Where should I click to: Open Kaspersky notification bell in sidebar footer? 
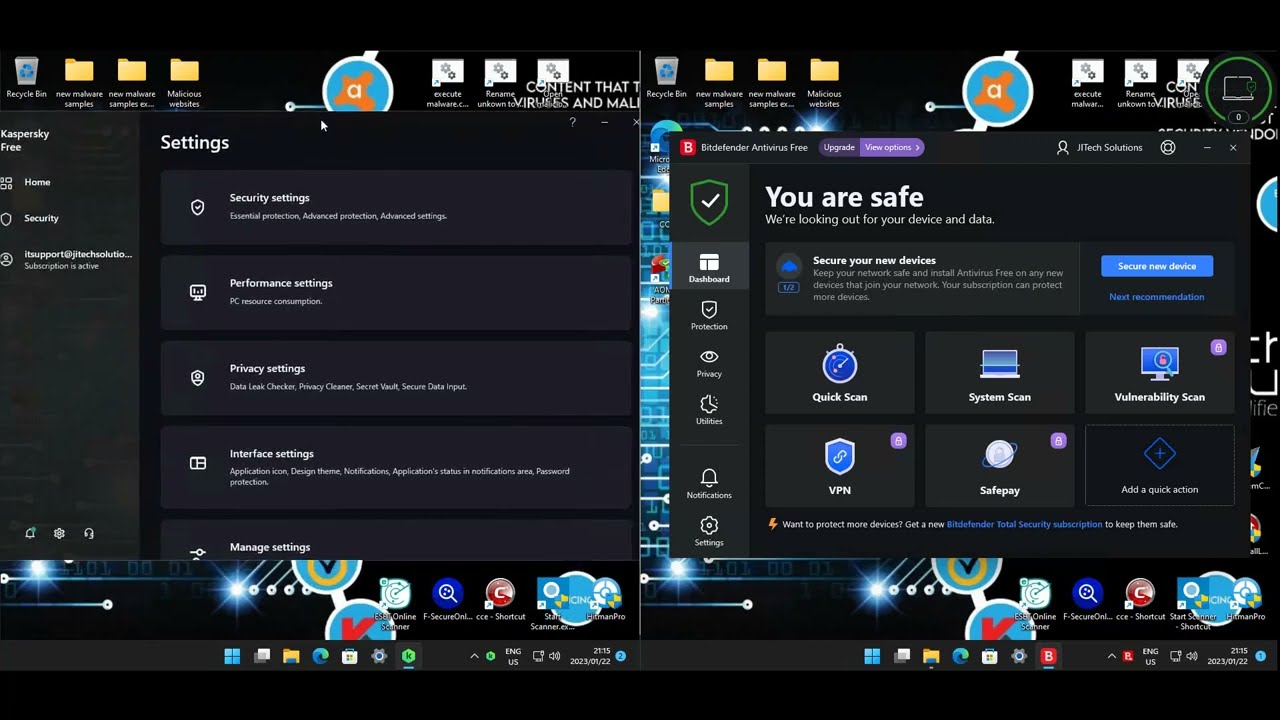(30, 533)
